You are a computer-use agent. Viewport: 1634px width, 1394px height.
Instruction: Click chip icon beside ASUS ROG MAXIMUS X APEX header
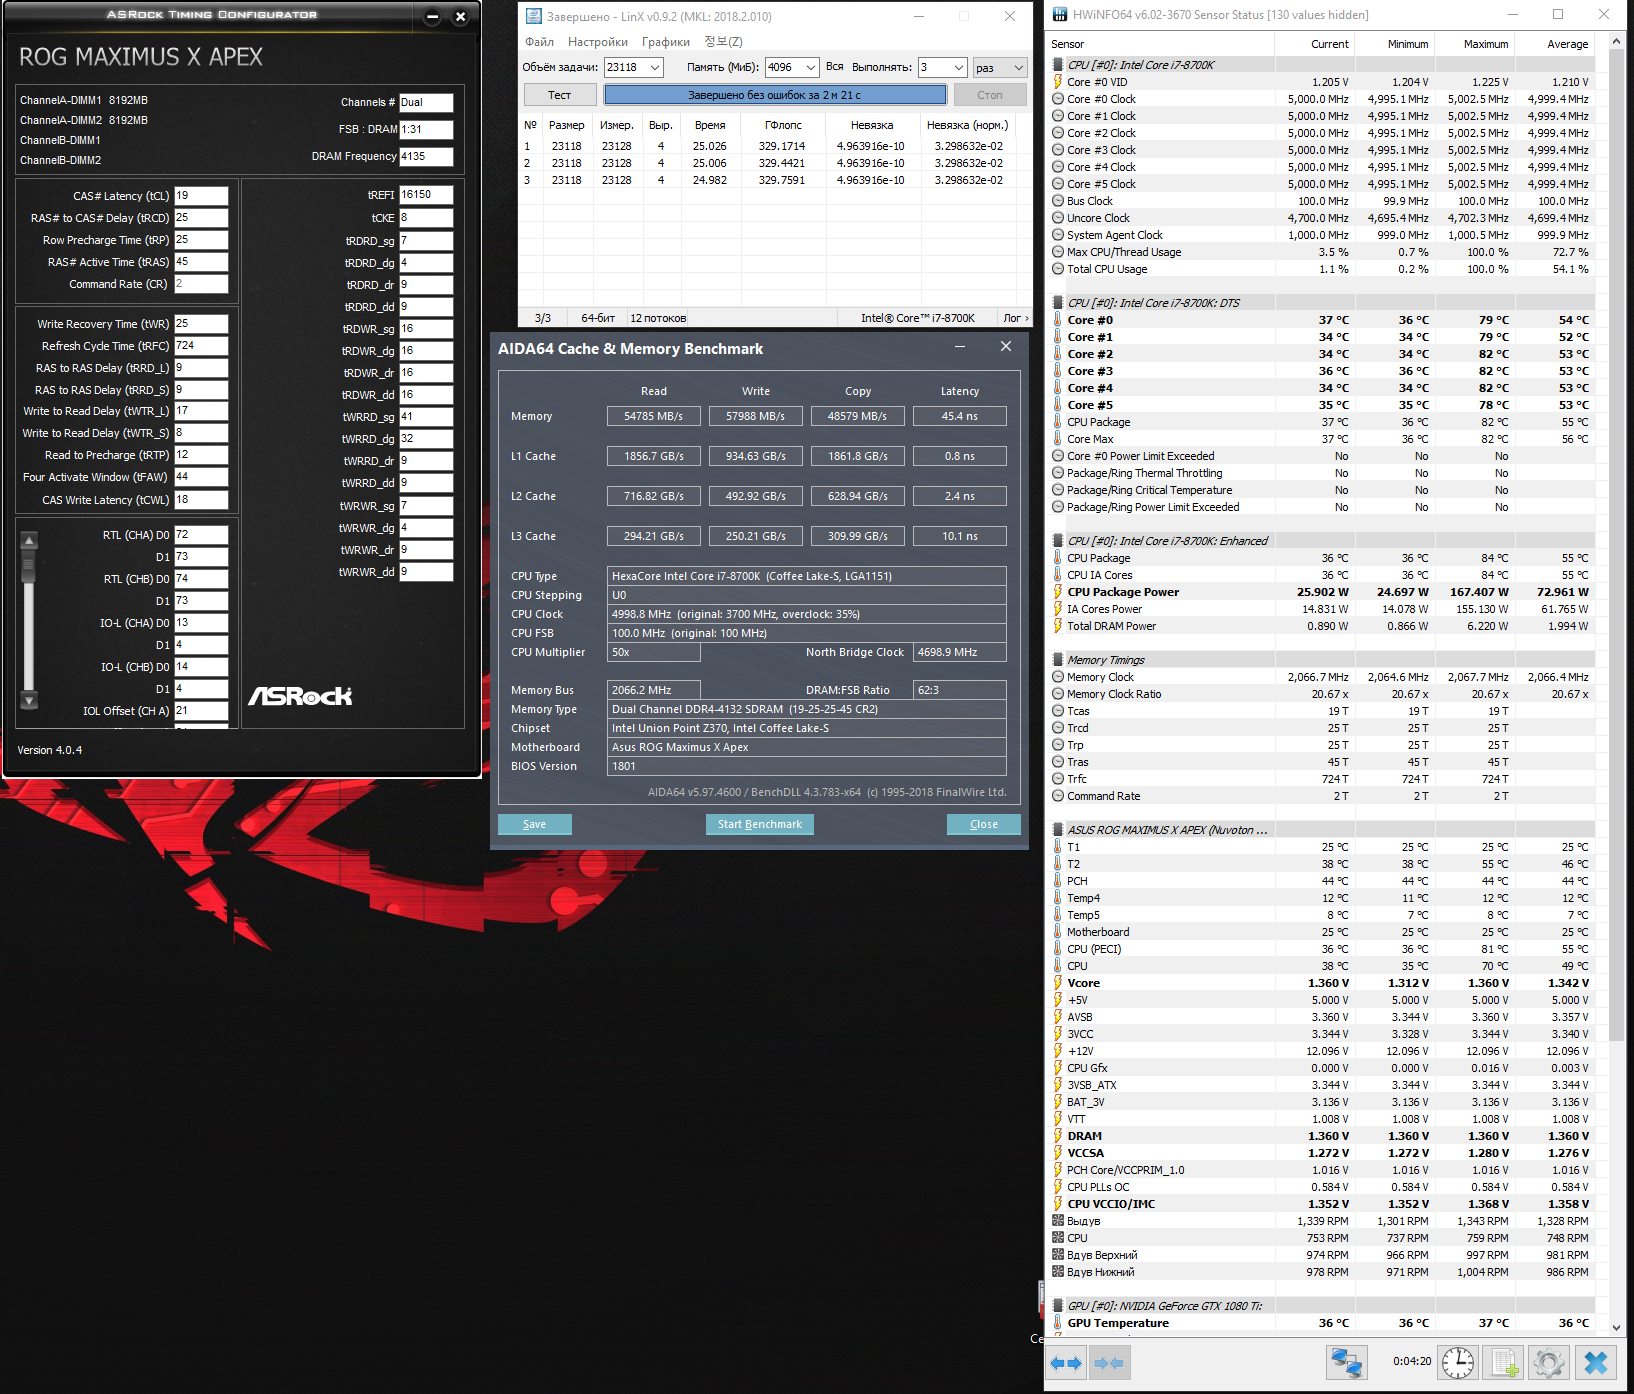(1058, 830)
